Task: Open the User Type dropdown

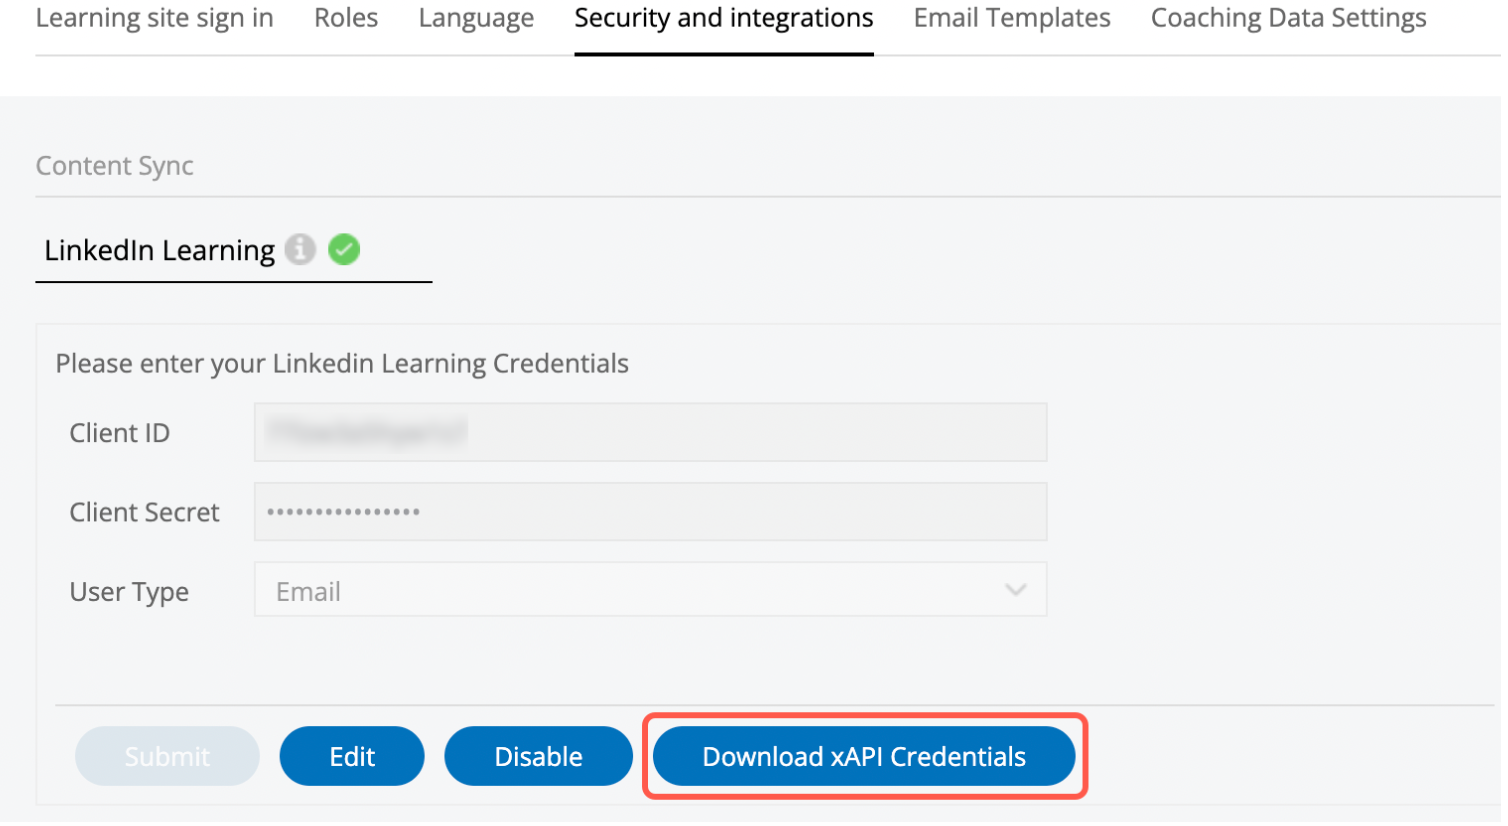Action: tap(650, 590)
